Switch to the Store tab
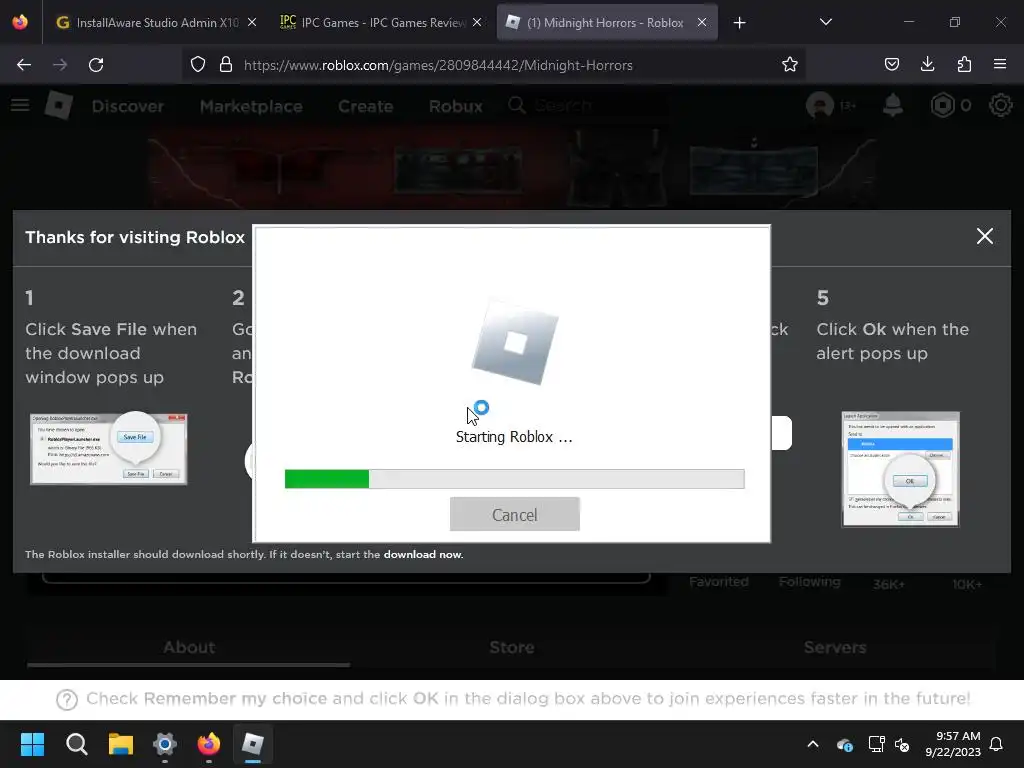 click(x=512, y=647)
